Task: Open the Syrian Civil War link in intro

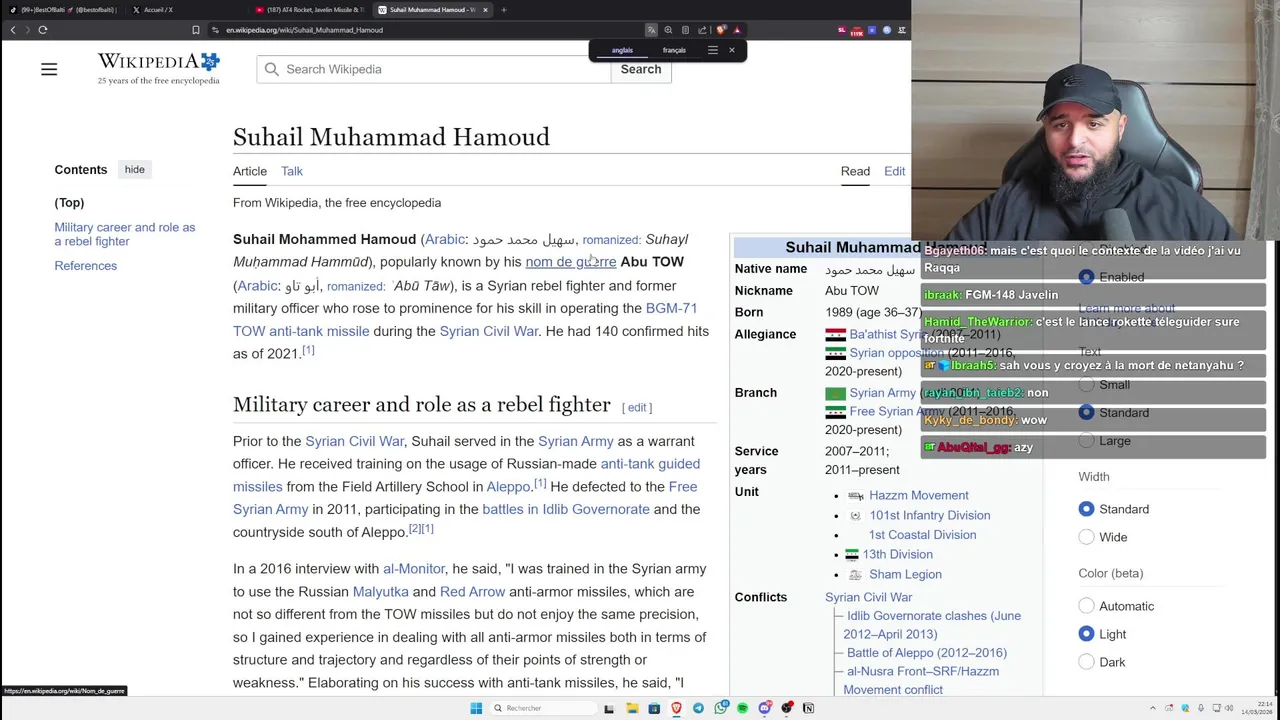Action: pos(489,331)
